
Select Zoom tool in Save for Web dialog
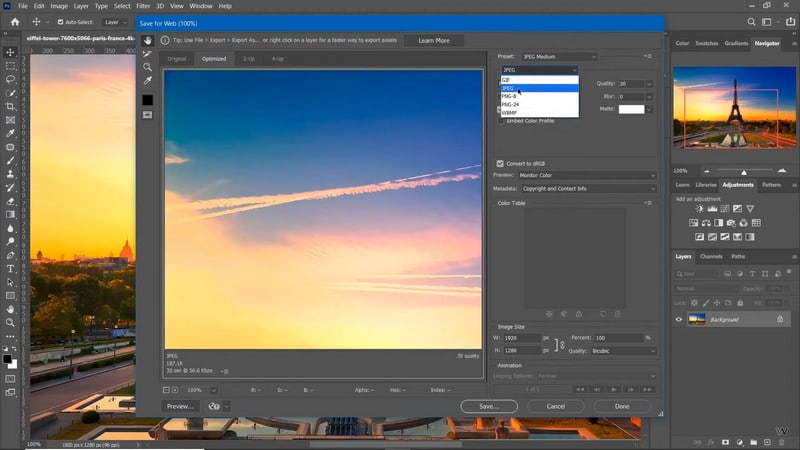147,67
